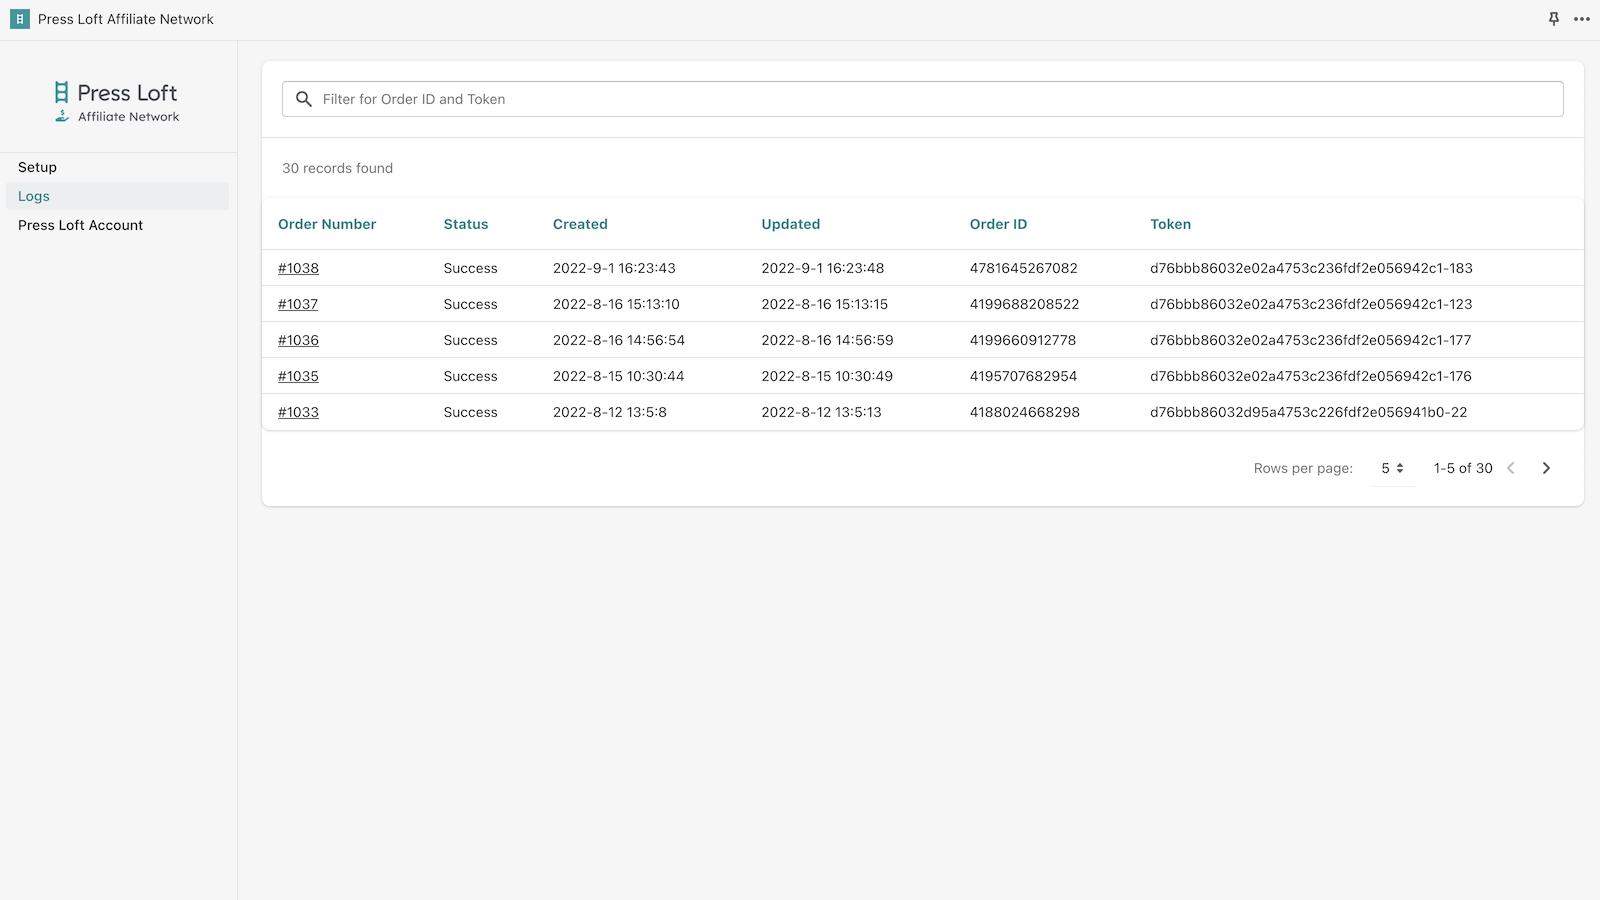
Task: Click the magnifying glass search icon
Action: pyautogui.click(x=304, y=99)
